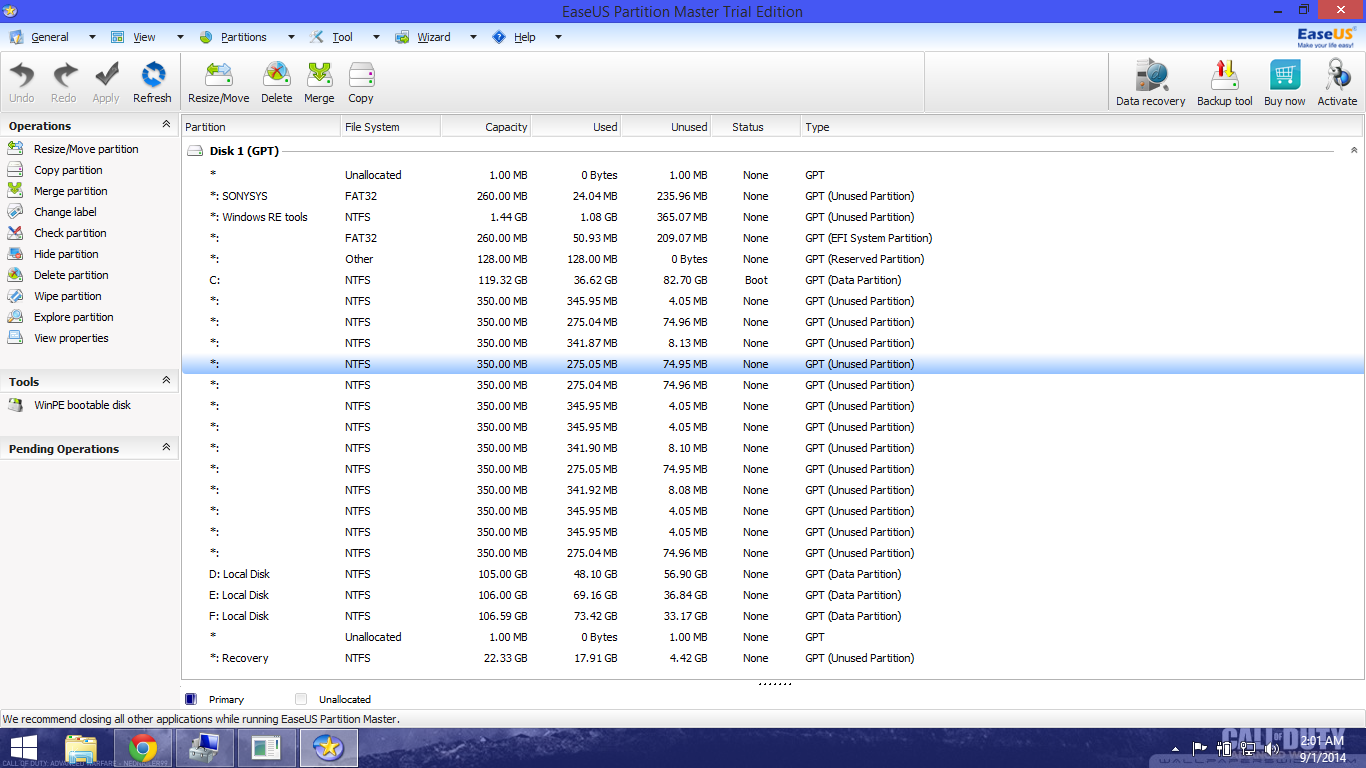Screen dimensions: 1366x768
Task: Click the Activate icon
Action: click(1337, 78)
